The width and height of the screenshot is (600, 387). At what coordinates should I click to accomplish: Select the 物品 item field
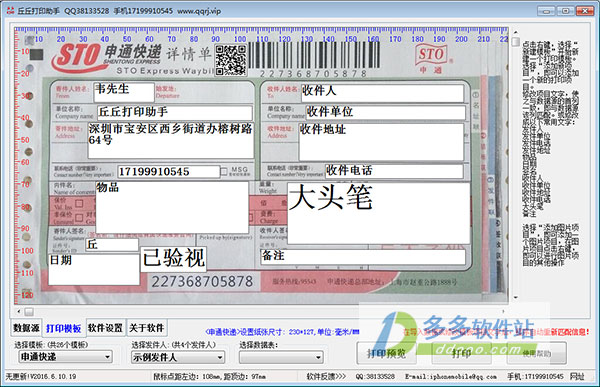172,207
